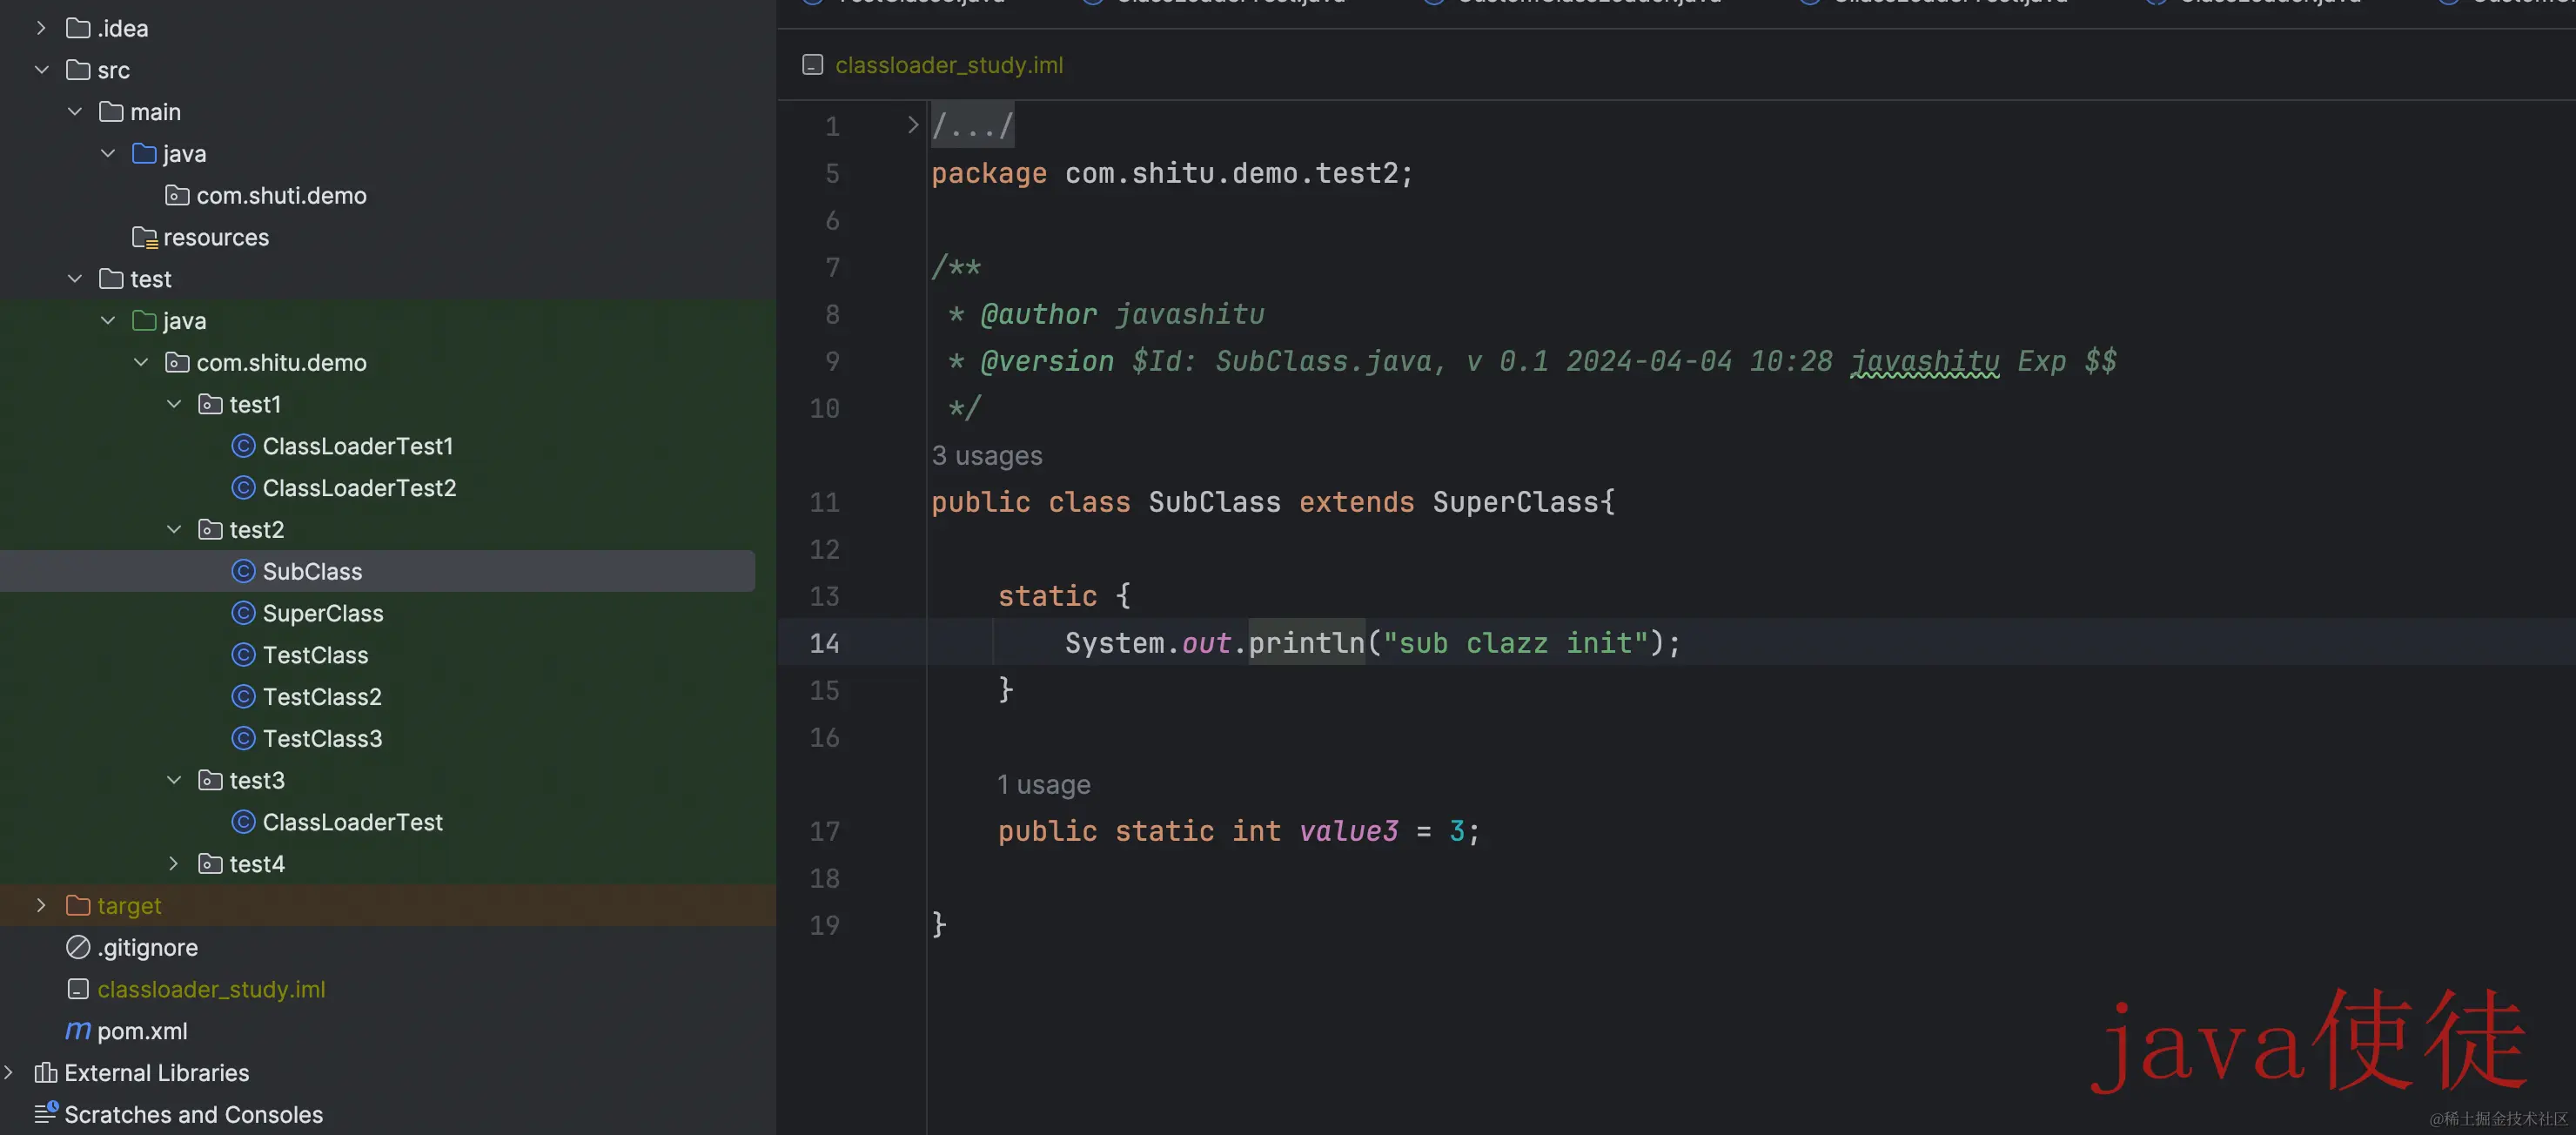Click the main folder icon
This screenshot has width=2576, height=1135.
pos(111,112)
